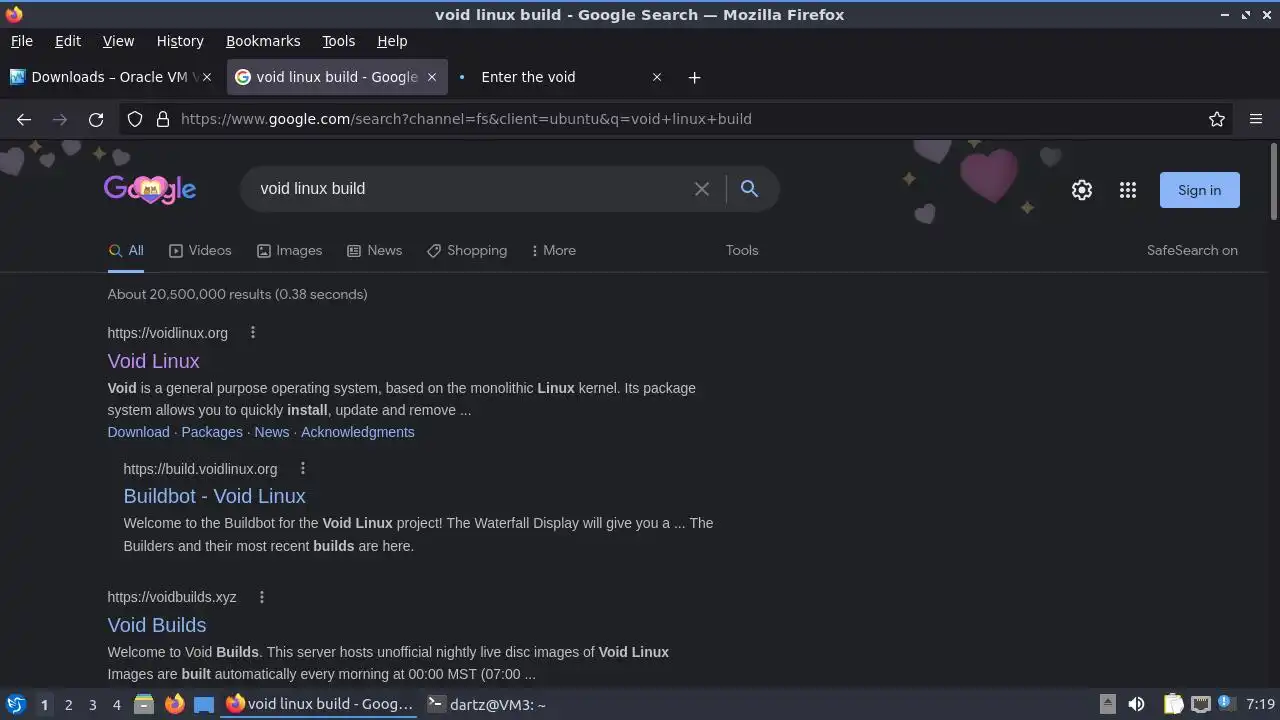1280x720 pixels.
Task: Follow the Packages sitelink
Action: pyautogui.click(x=212, y=432)
